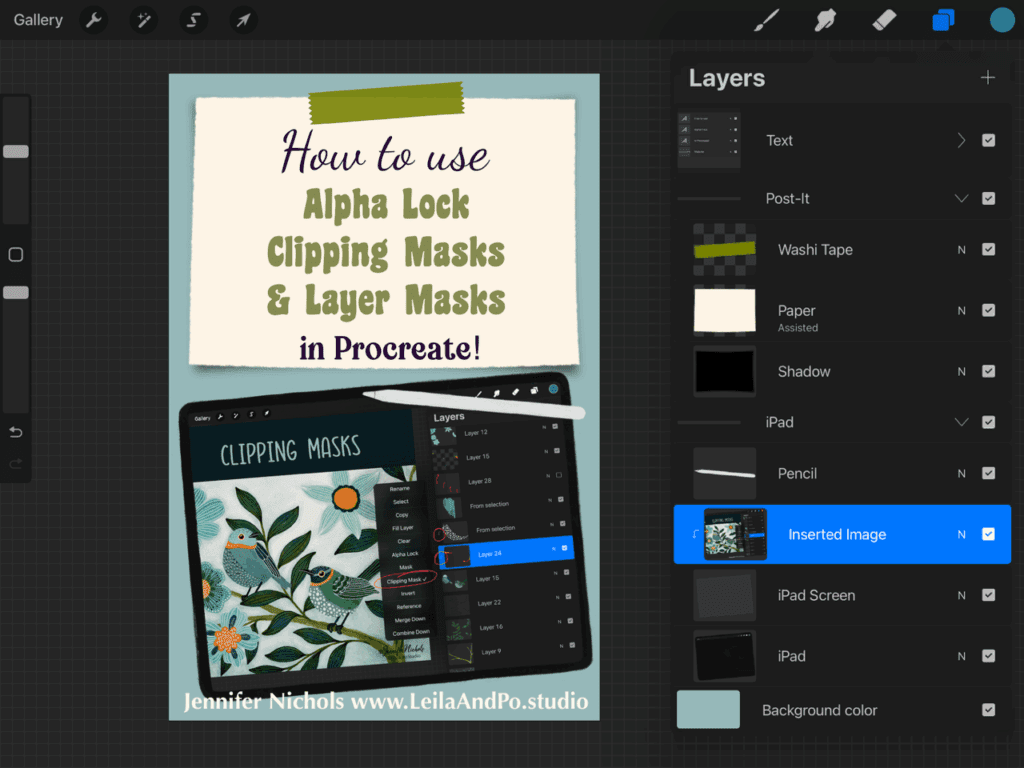Open blend mode N for Inserted Image
1024x768 pixels.
tap(961, 534)
